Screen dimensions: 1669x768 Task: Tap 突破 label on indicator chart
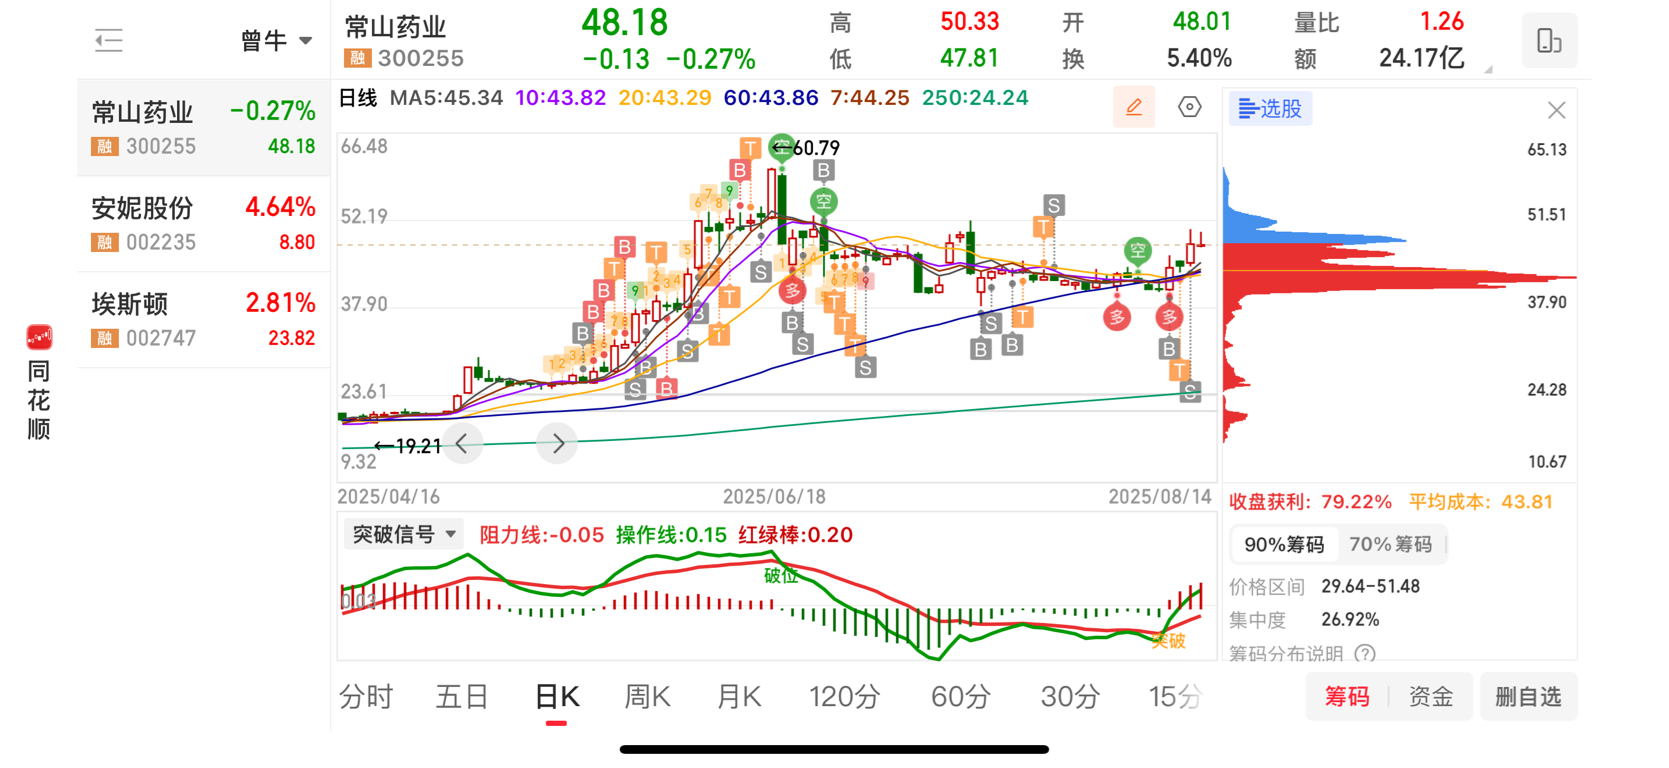(1168, 641)
